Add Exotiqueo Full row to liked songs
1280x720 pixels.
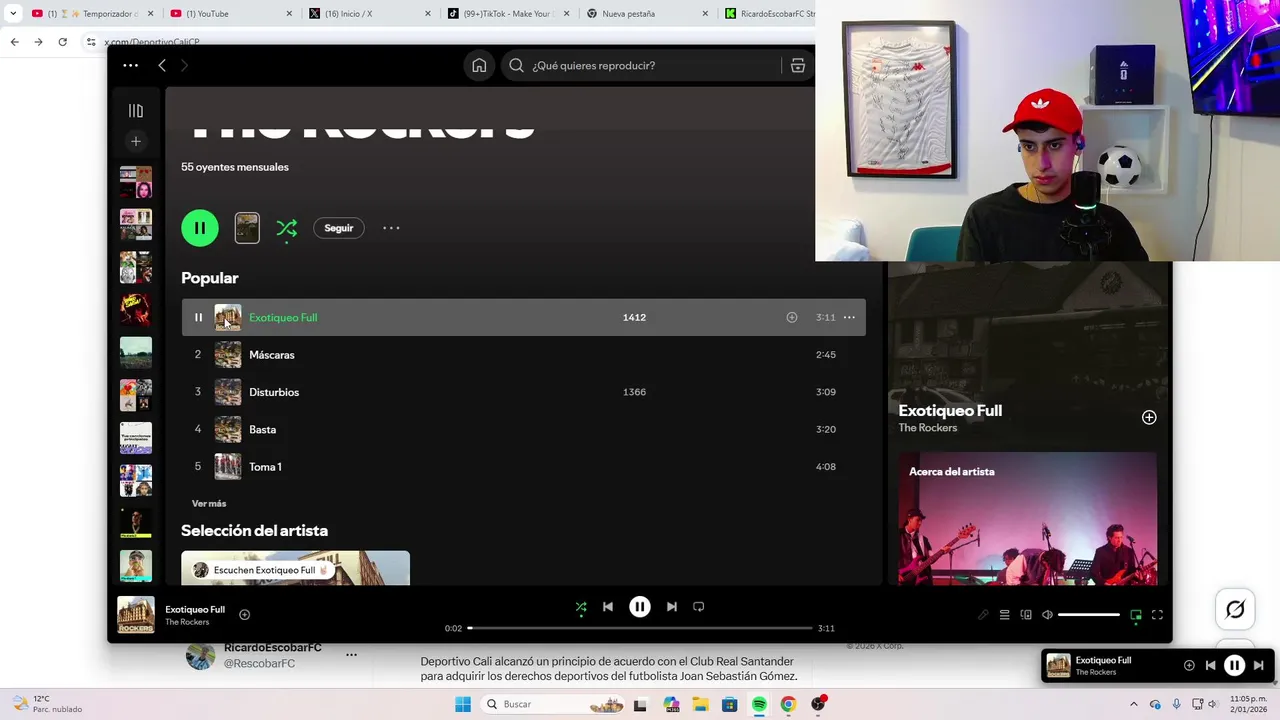click(792, 317)
